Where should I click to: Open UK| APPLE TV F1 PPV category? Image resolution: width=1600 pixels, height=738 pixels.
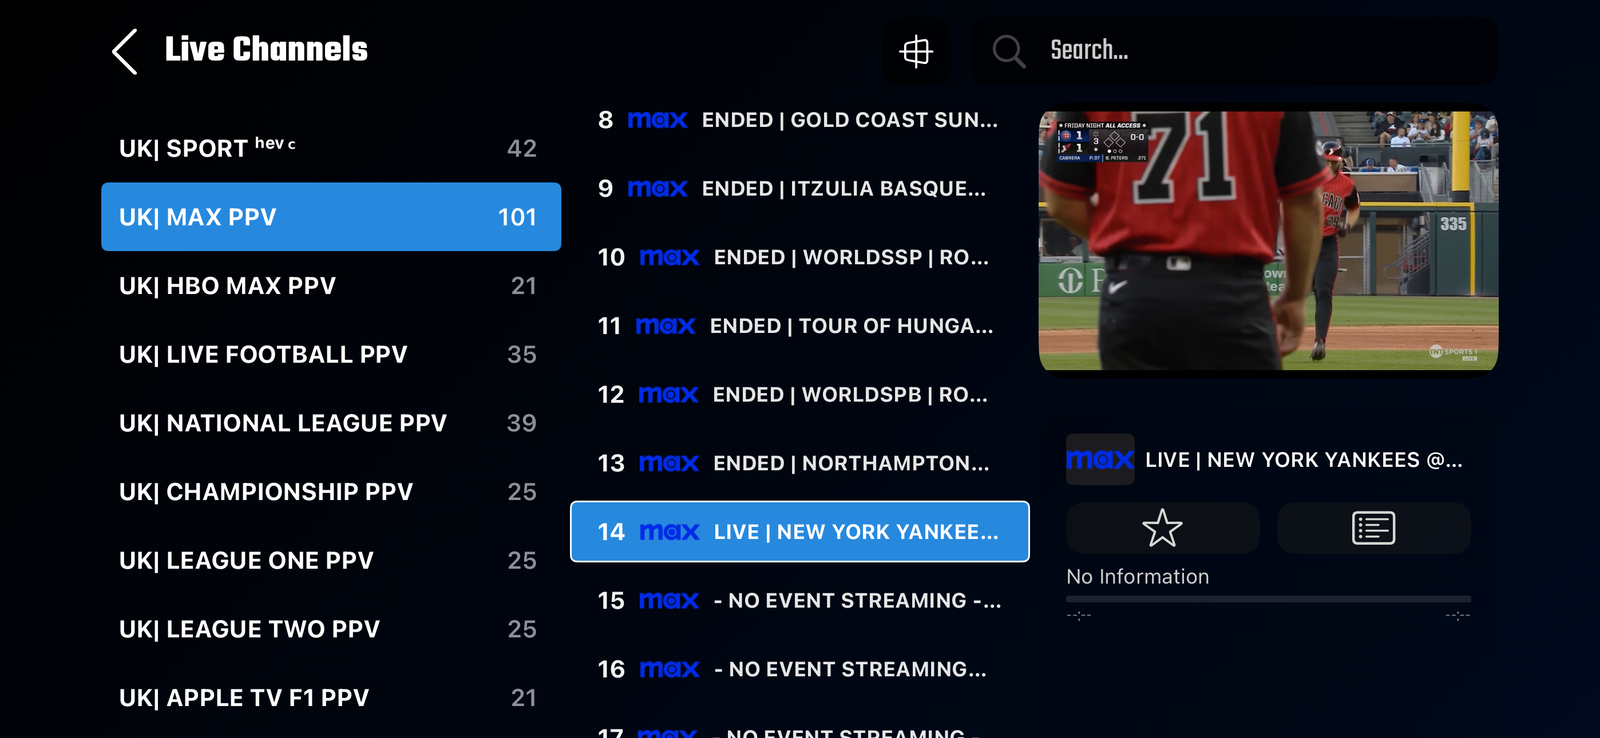331,698
